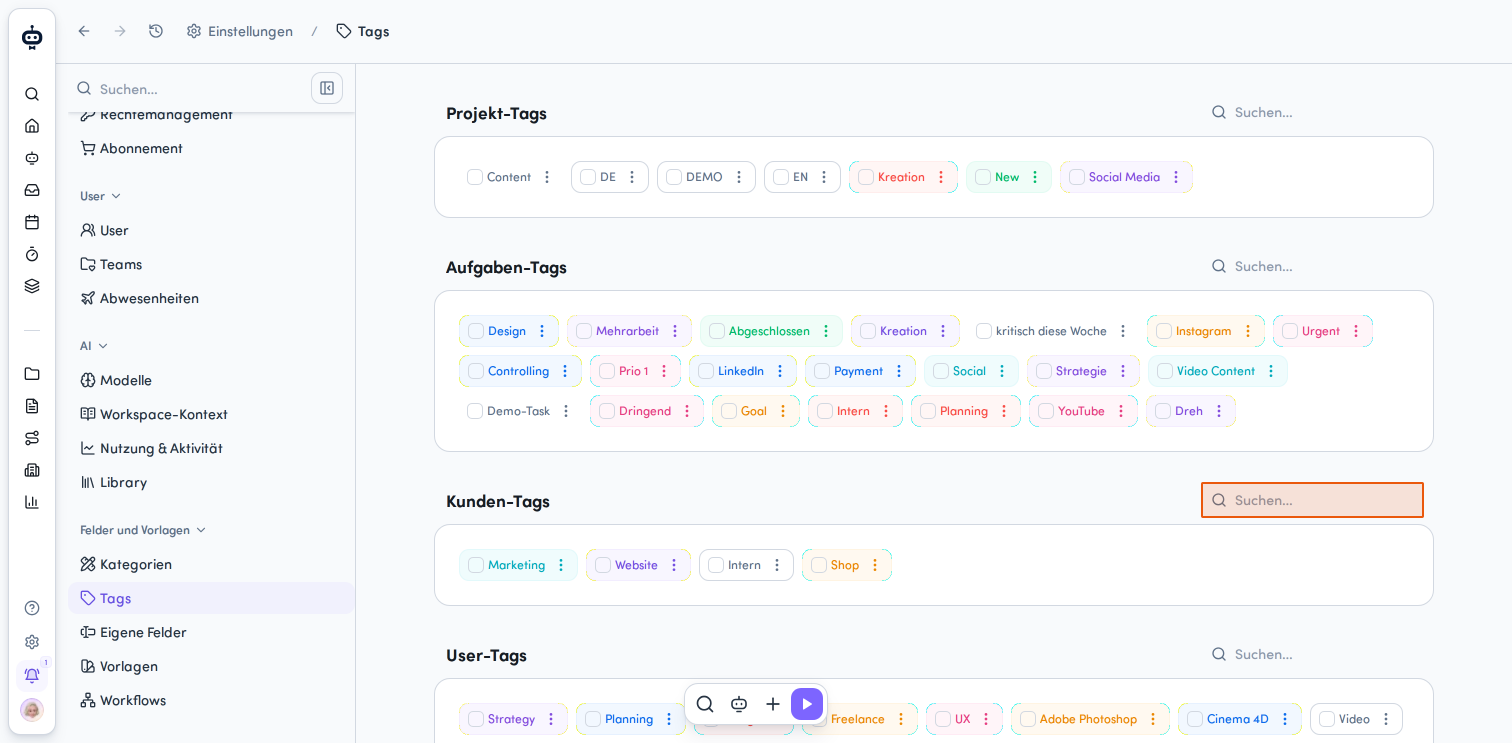Open the three-dot menu of the Payment tag
Screen dimensions: 1512x743
tap(899, 371)
